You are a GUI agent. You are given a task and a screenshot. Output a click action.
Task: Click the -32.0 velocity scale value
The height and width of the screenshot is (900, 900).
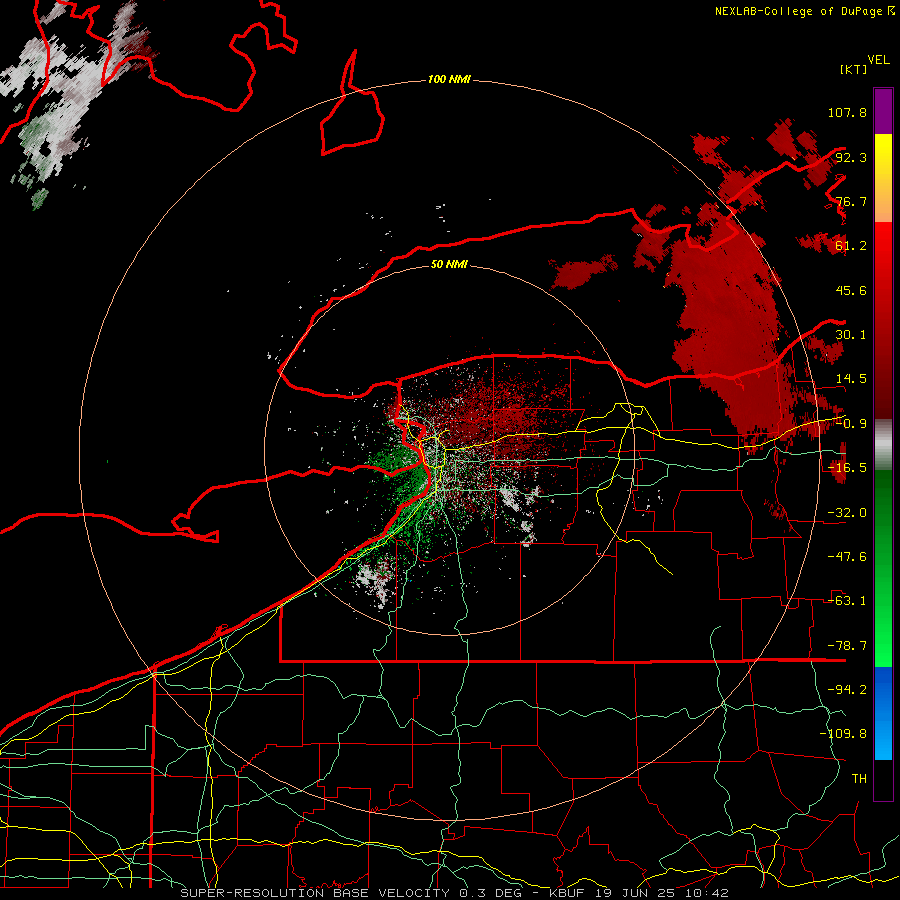[847, 513]
